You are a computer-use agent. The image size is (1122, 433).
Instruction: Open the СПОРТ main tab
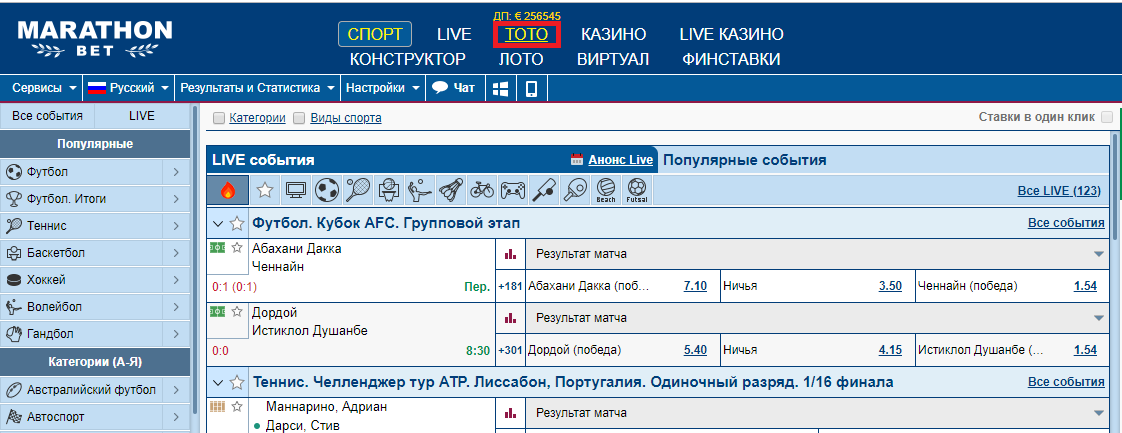pos(375,34)
